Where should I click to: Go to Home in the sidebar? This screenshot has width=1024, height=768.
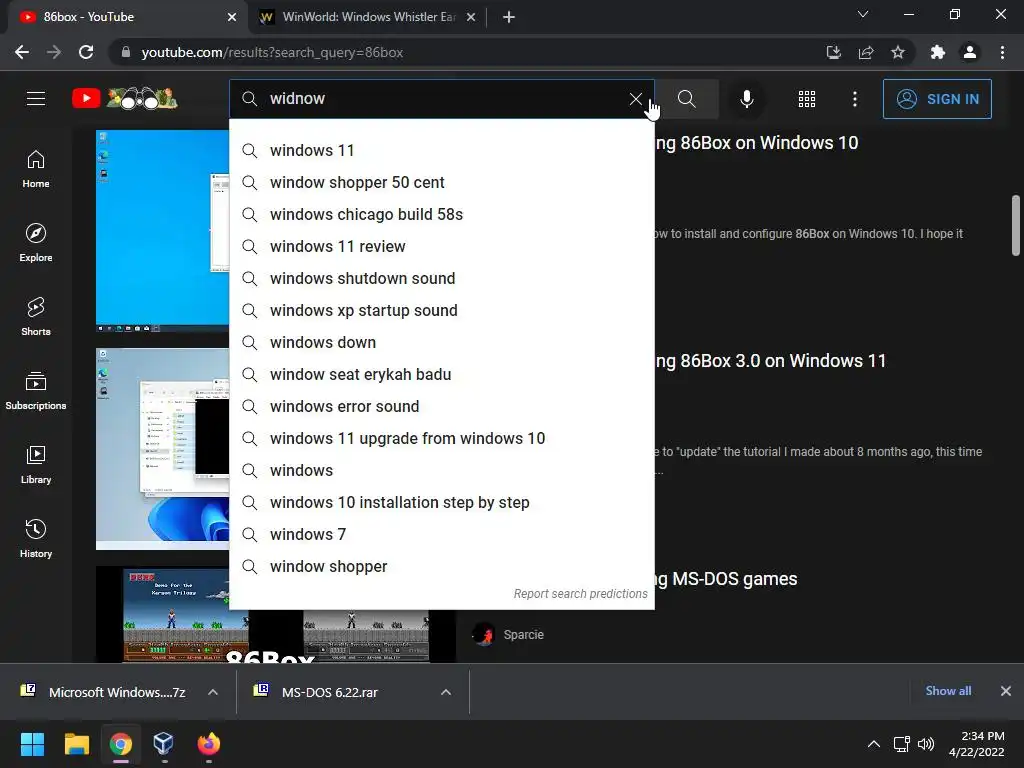coord(36,169)
